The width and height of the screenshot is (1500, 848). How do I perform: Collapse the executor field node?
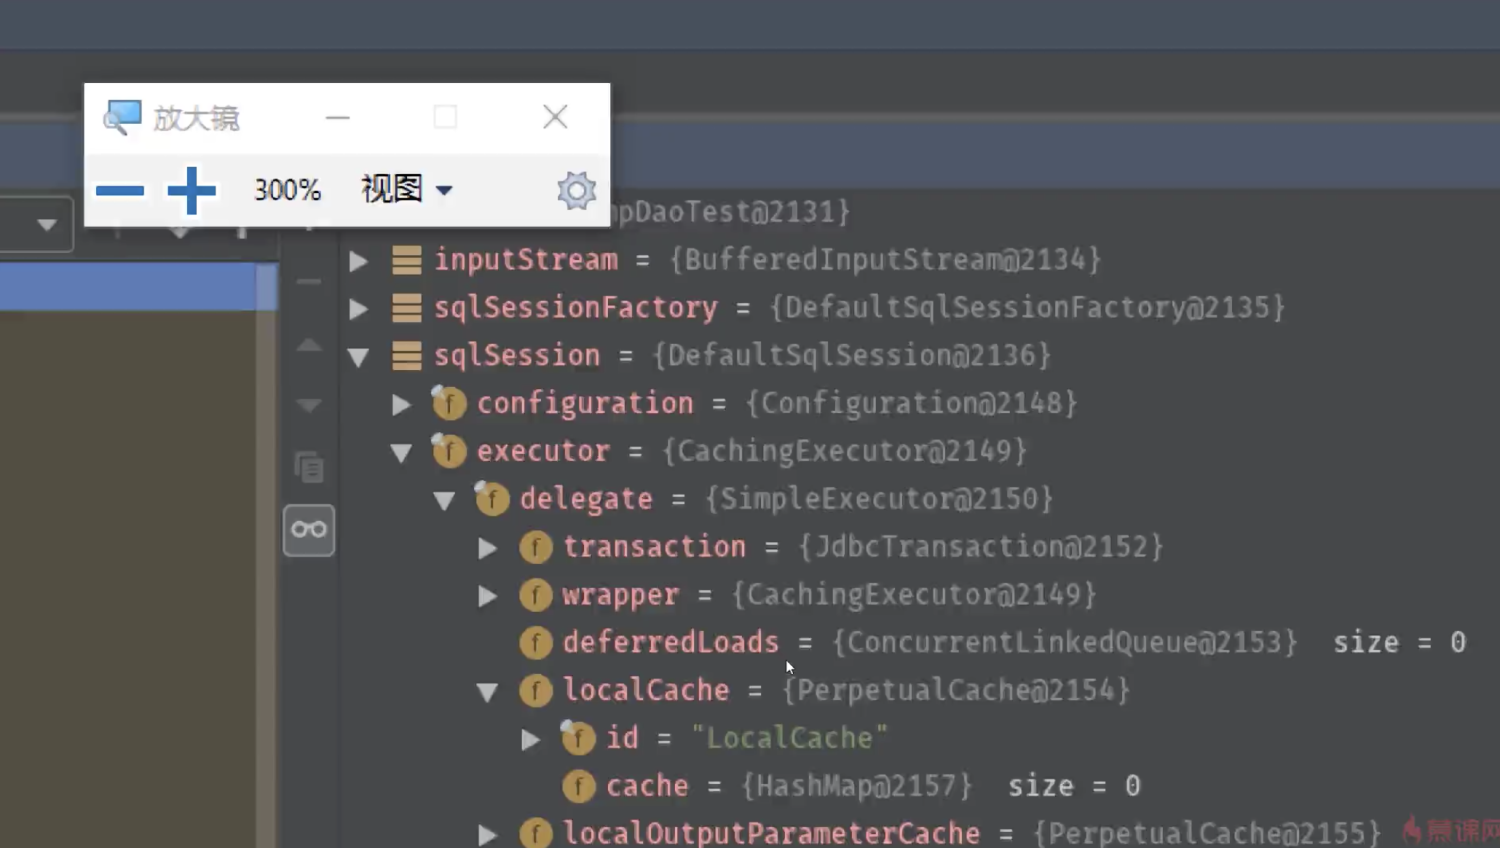[x=401, y=453]
